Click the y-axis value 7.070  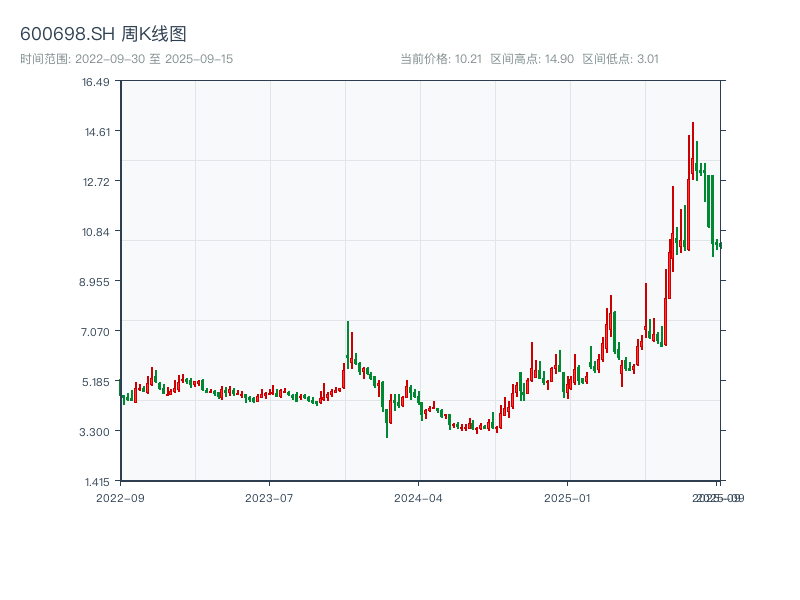click(x=95, y=332)
